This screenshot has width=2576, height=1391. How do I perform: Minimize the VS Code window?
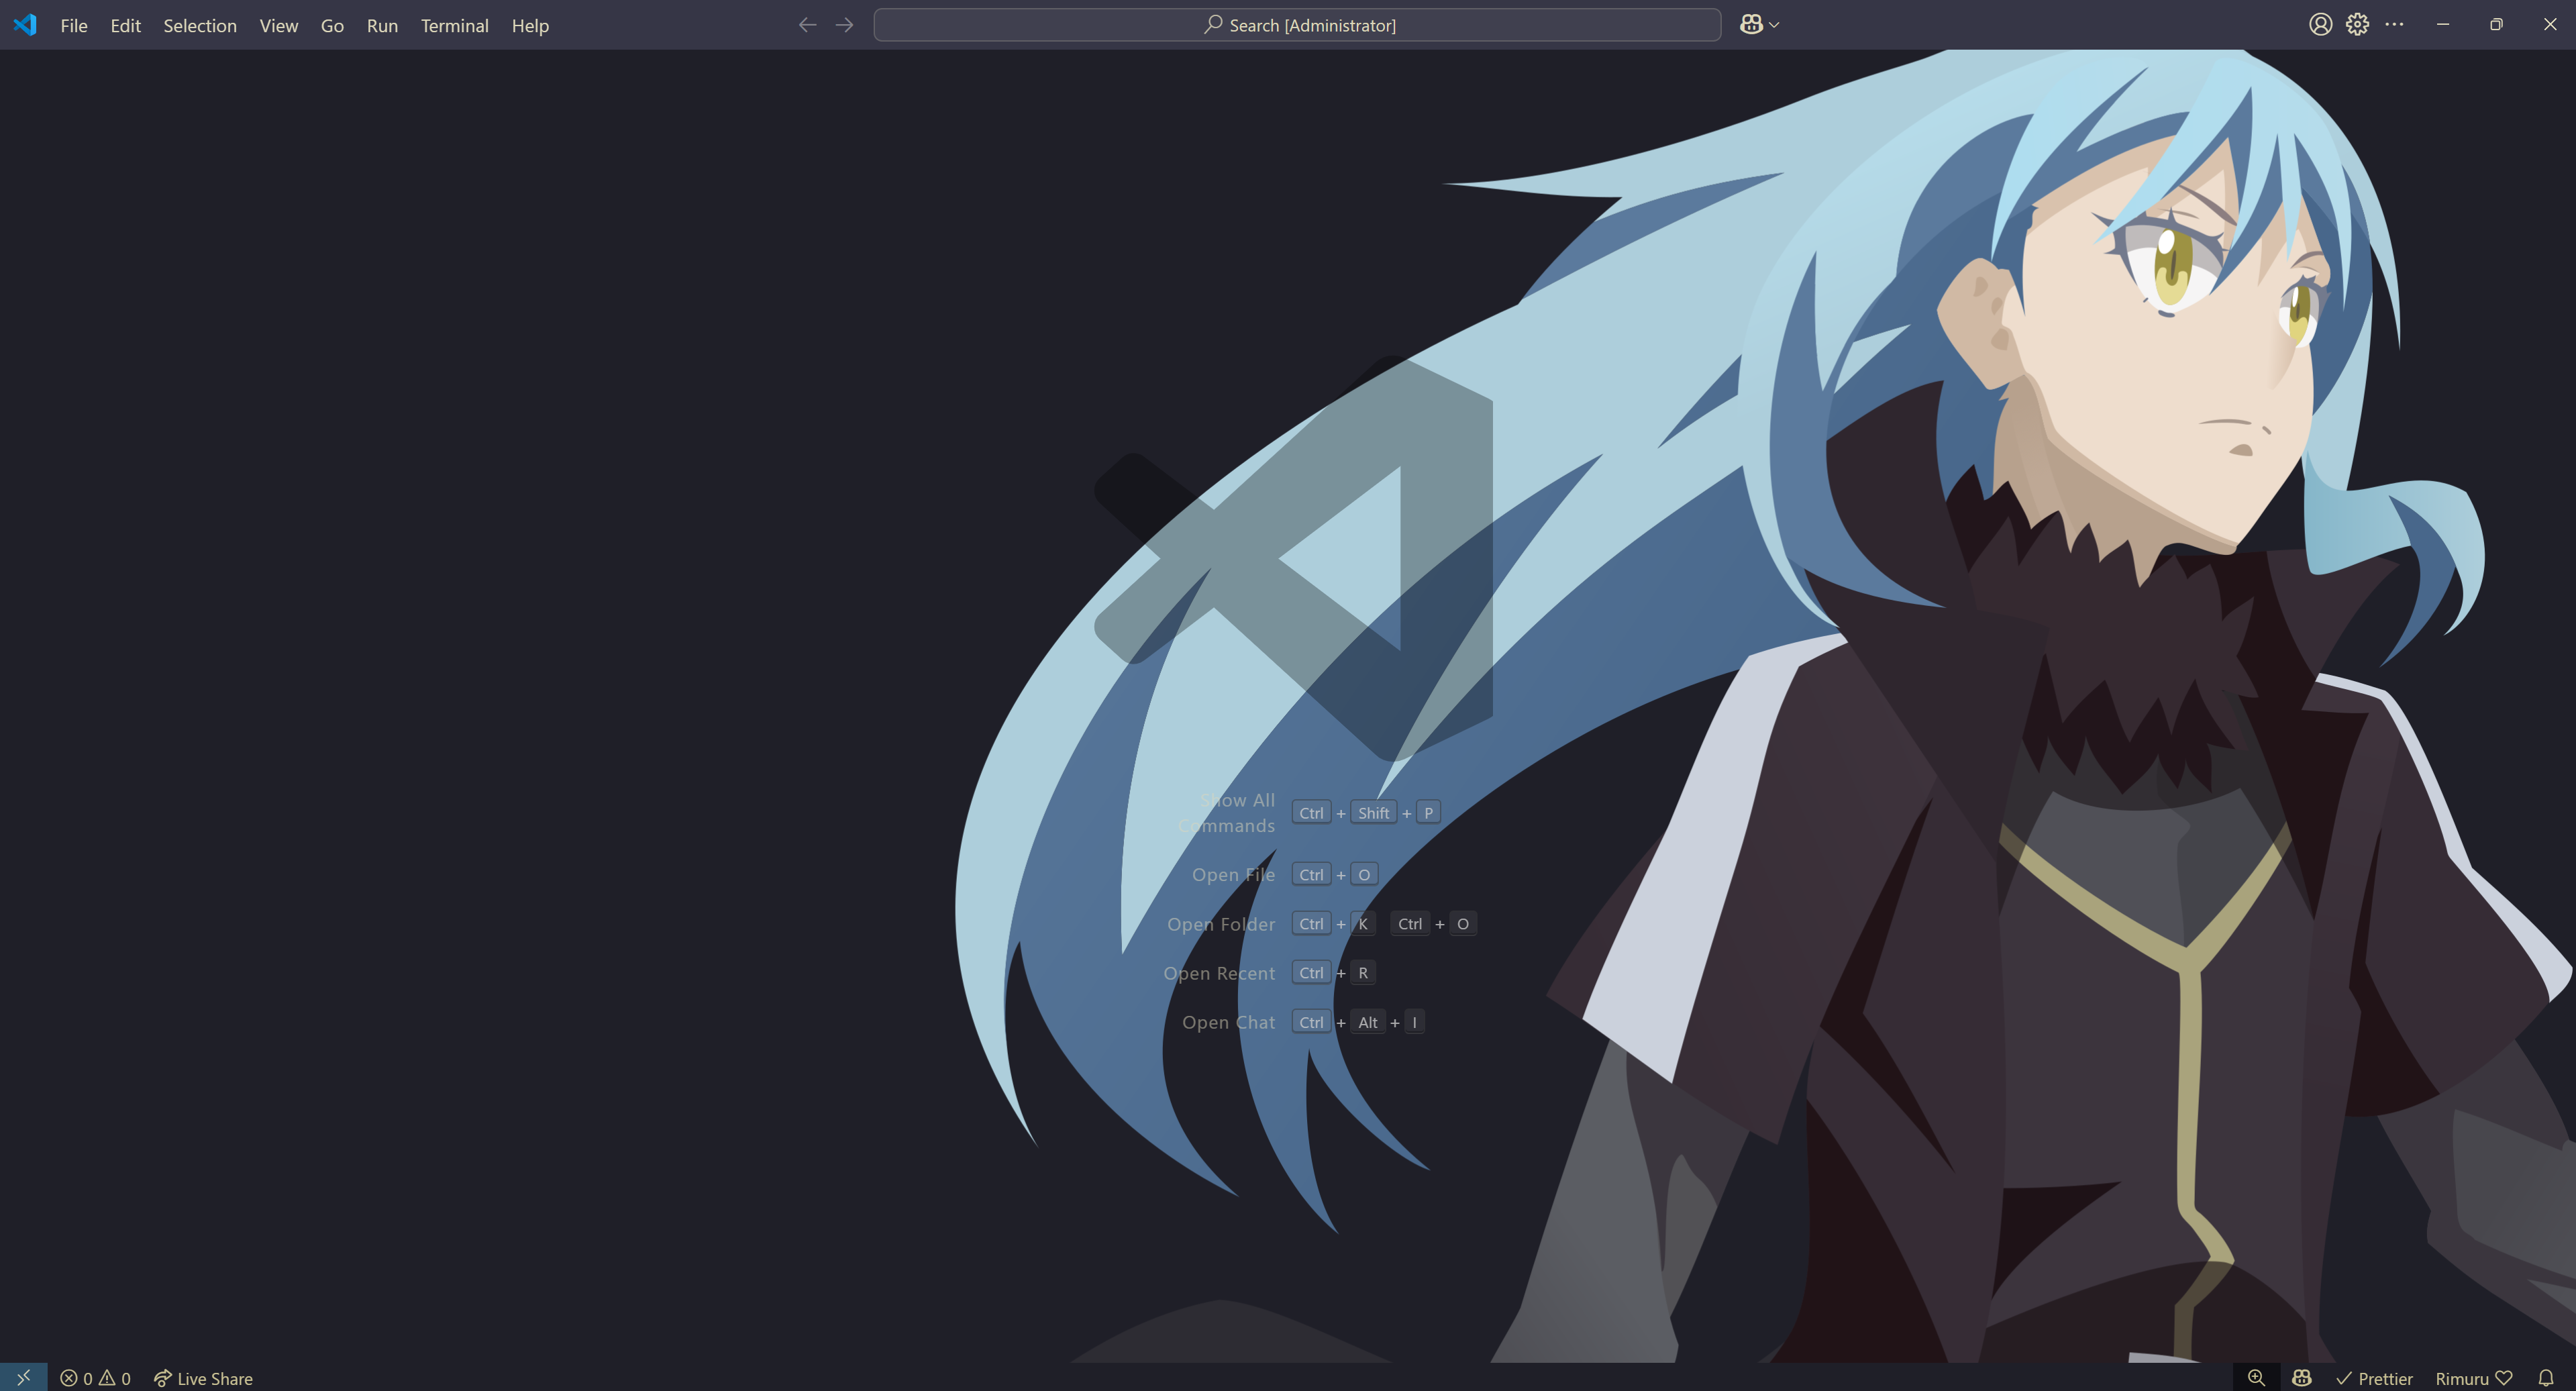click(2443, 25)
